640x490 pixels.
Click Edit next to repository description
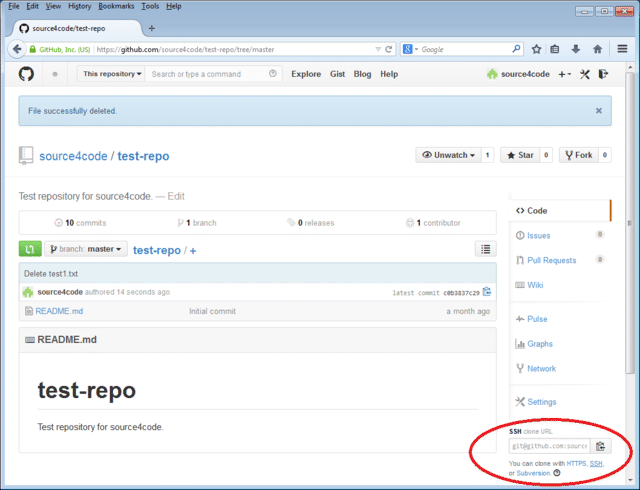tap(176, 196)
